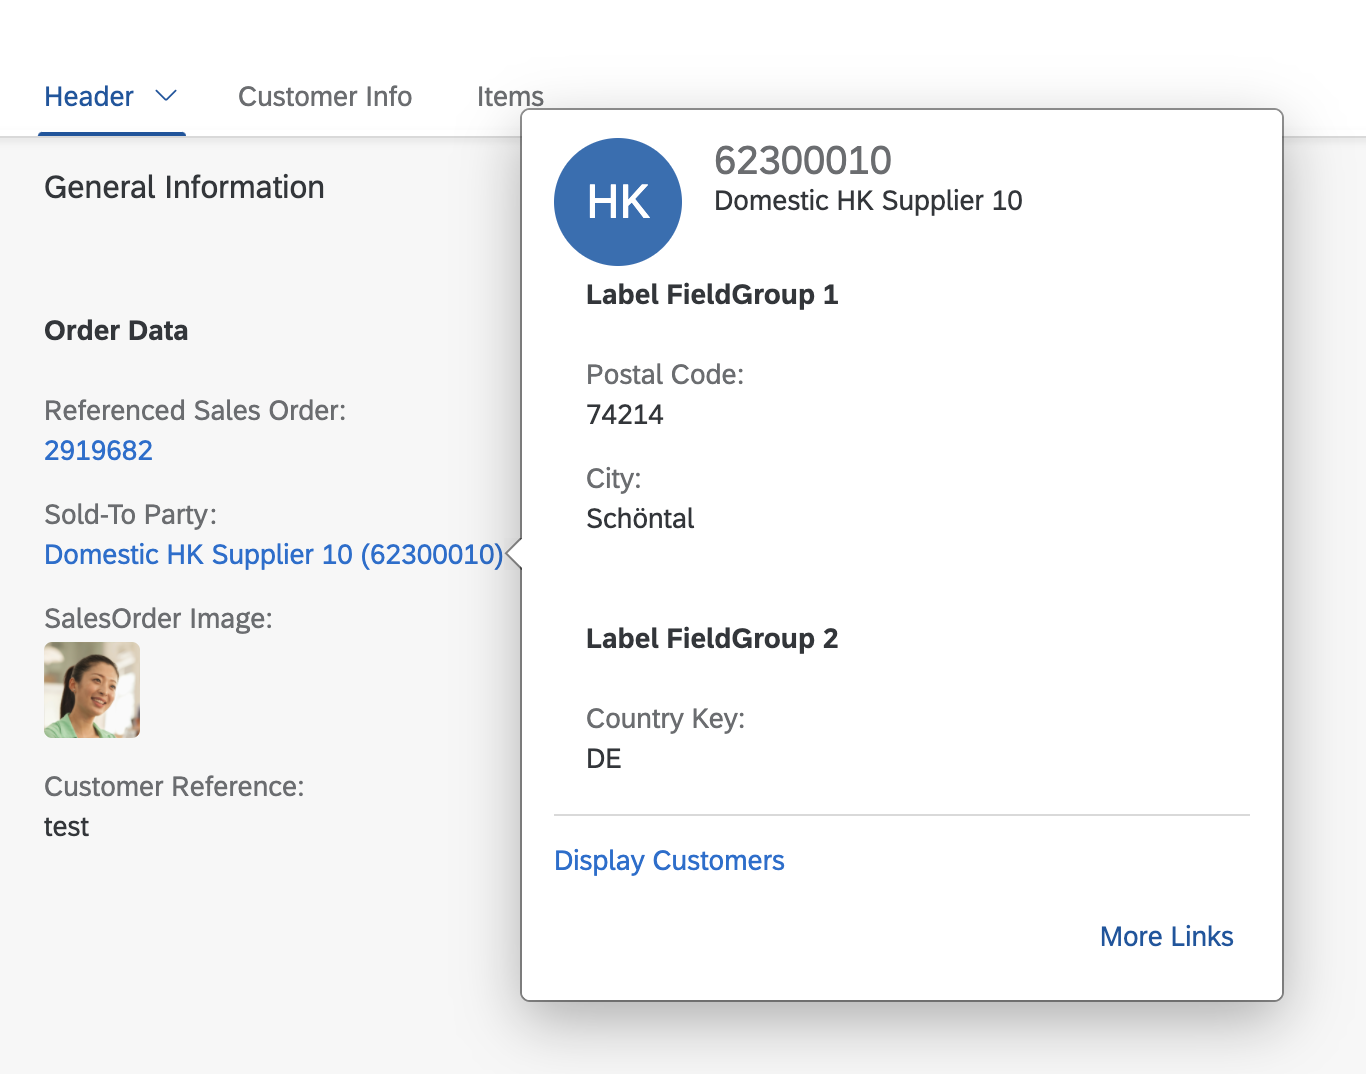Click the Label FieldGroup 2 heading
Viewport: 1366px width, 1074px height.
712,639
